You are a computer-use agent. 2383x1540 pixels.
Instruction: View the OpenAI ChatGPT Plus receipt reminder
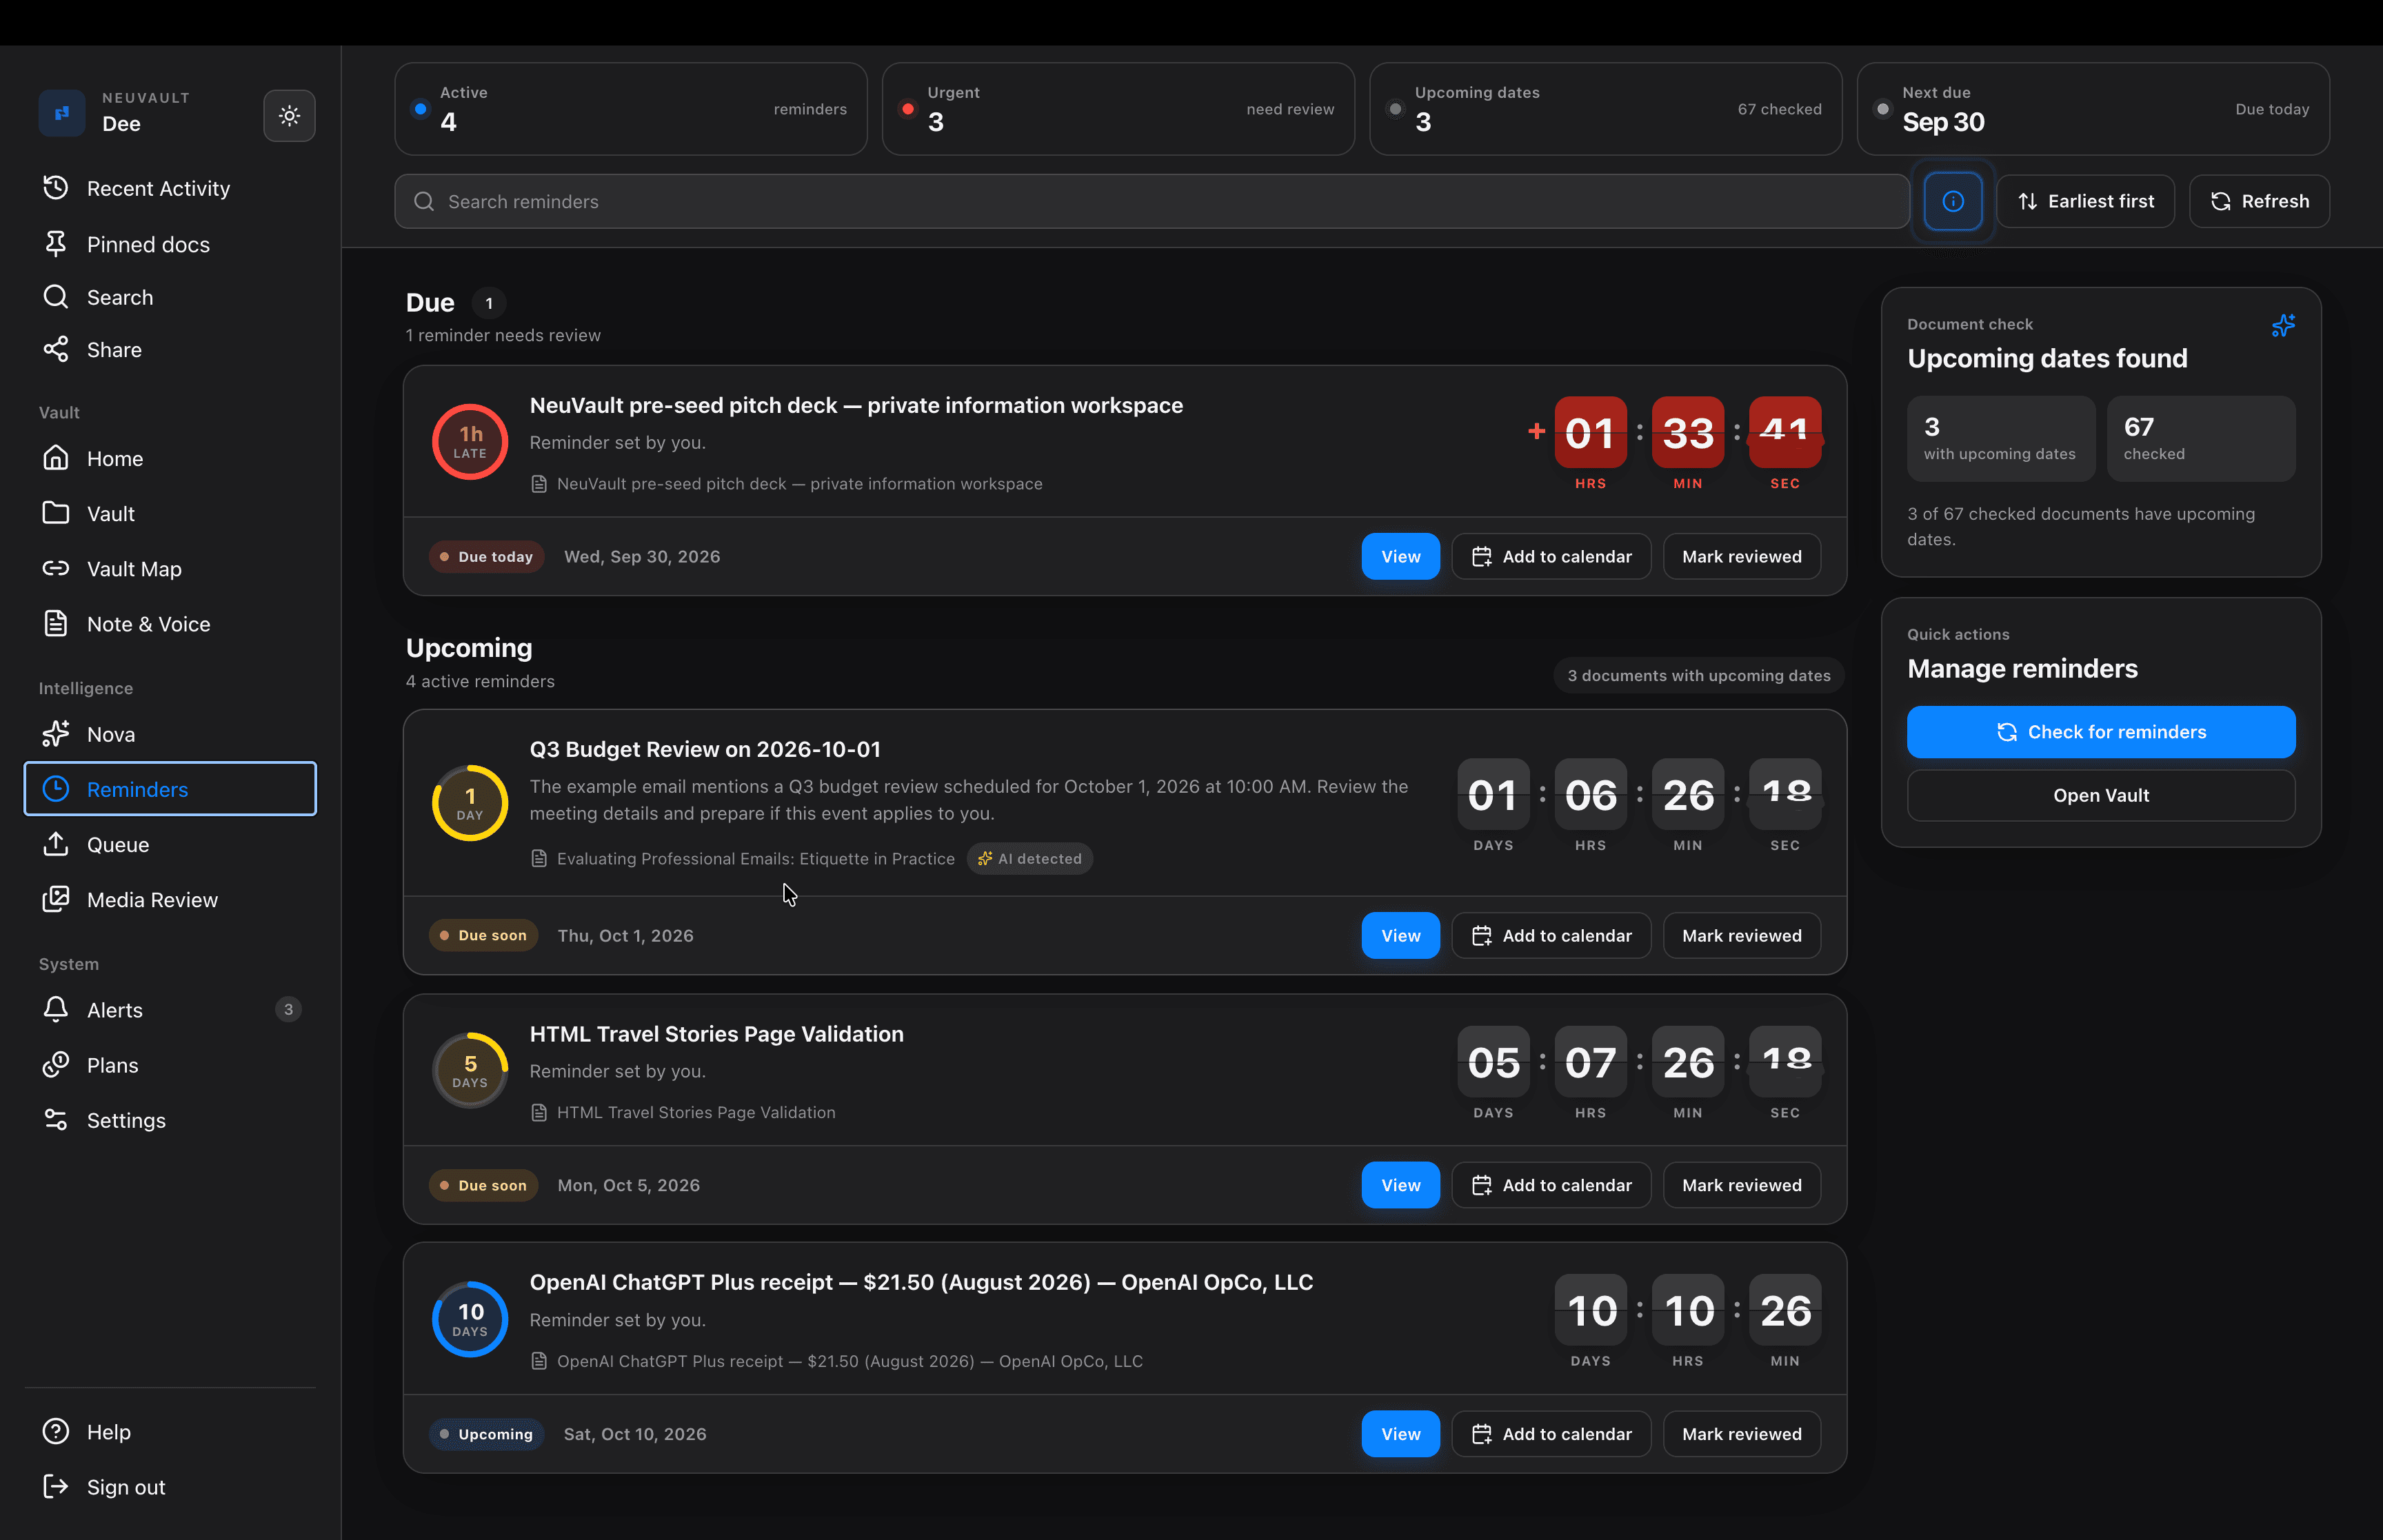click(1400, 1434)
